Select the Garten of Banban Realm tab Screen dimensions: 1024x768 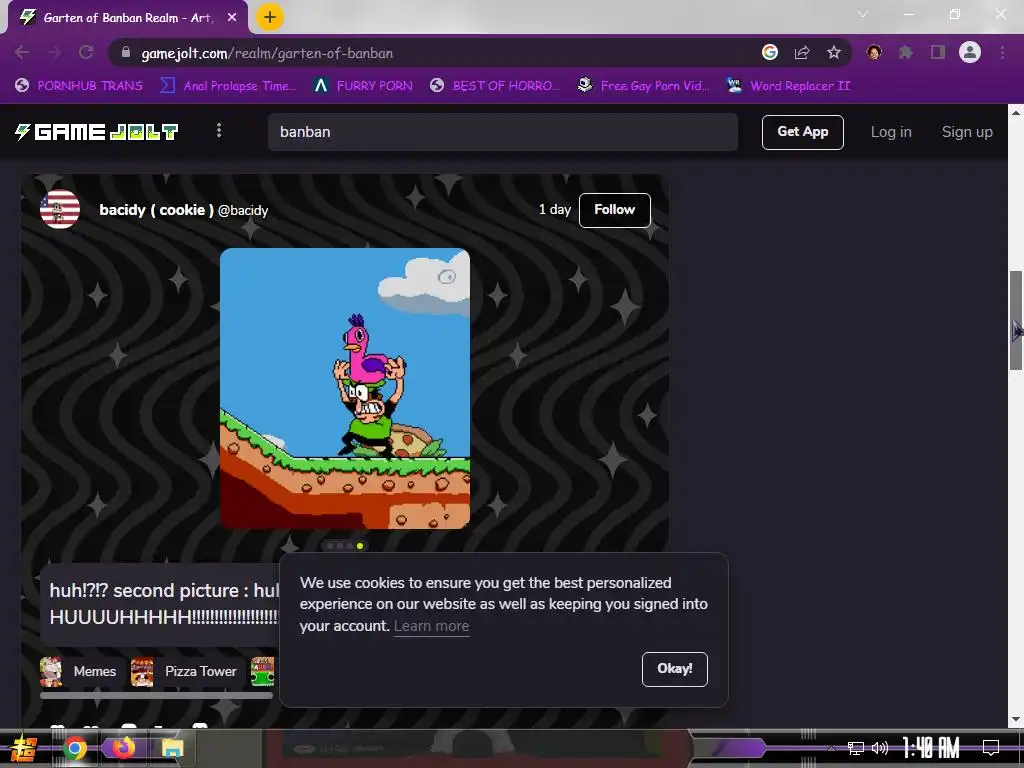pos(127,18)
